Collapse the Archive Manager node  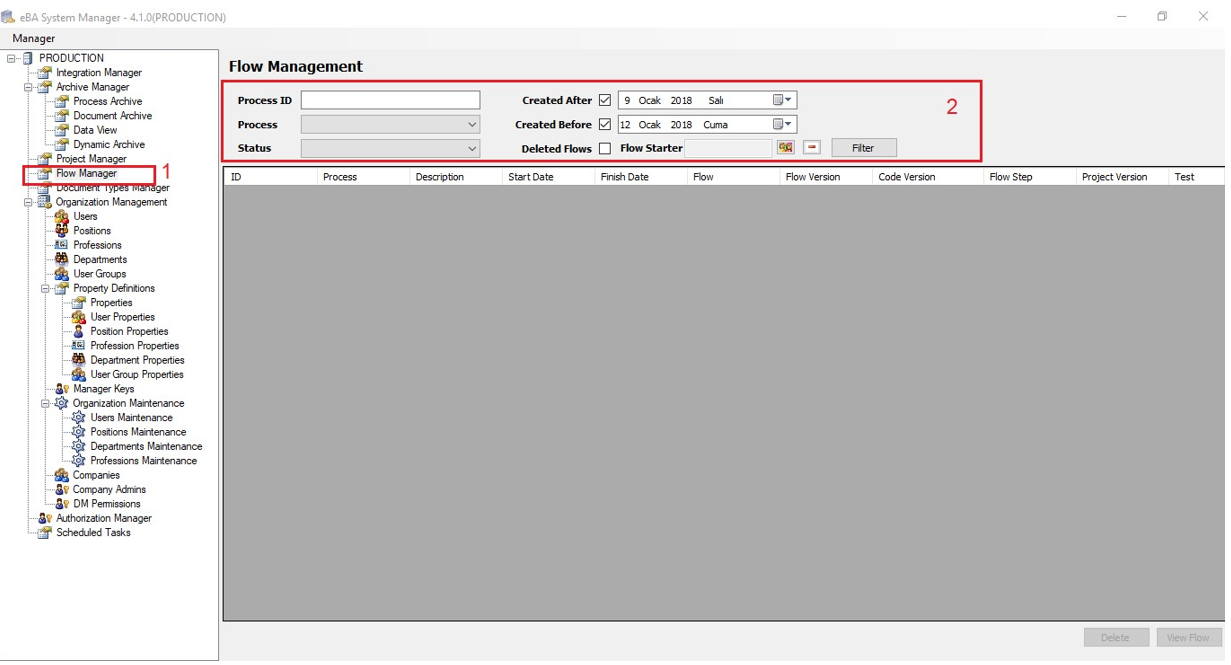tap(29, 87)
